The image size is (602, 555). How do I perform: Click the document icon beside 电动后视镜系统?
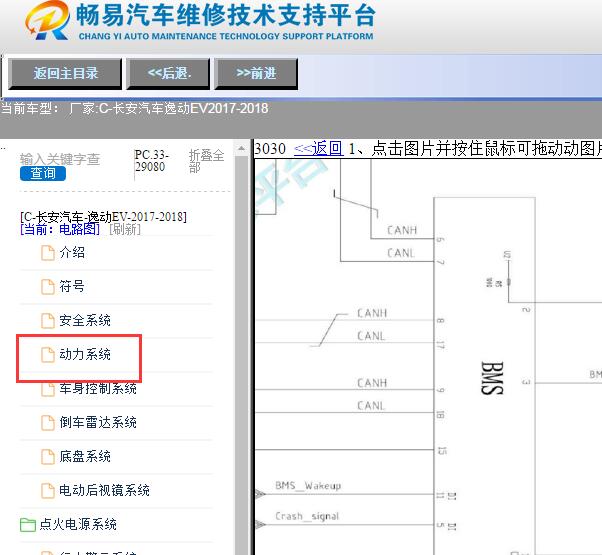click(x=48, y=491)
